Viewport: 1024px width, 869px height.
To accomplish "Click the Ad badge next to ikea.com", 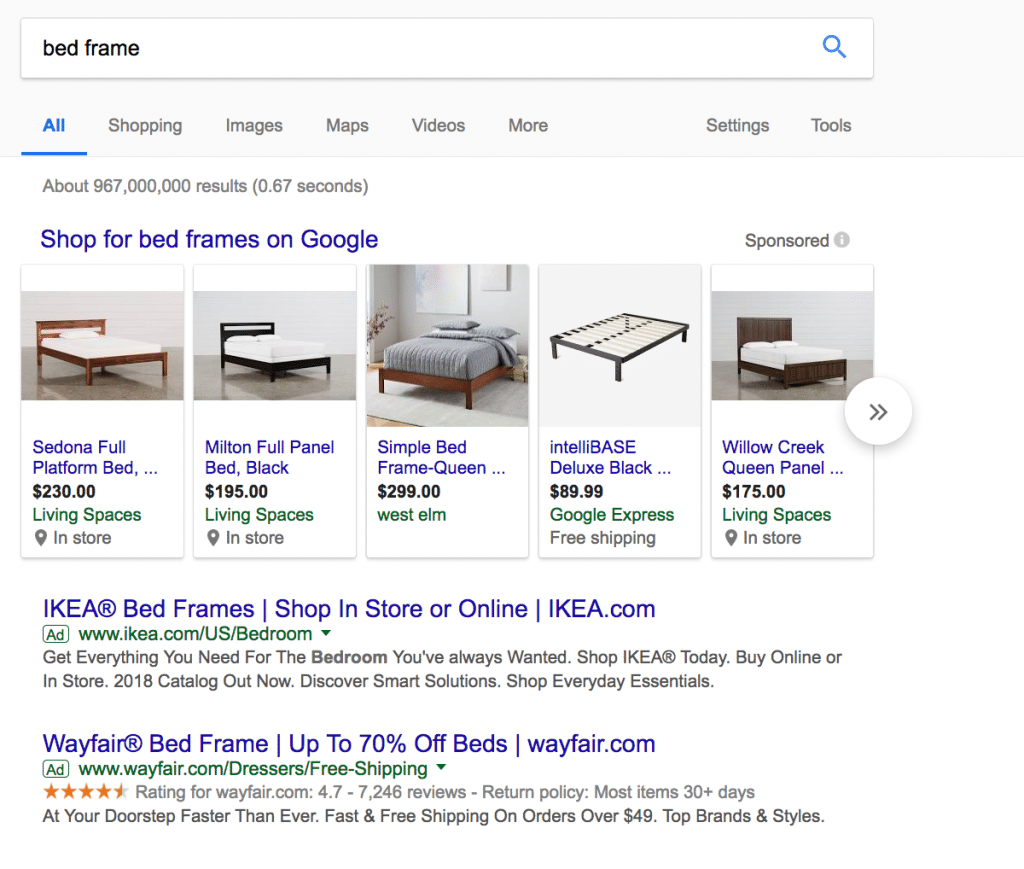I will pyautogui.click(x=55, y=634).
